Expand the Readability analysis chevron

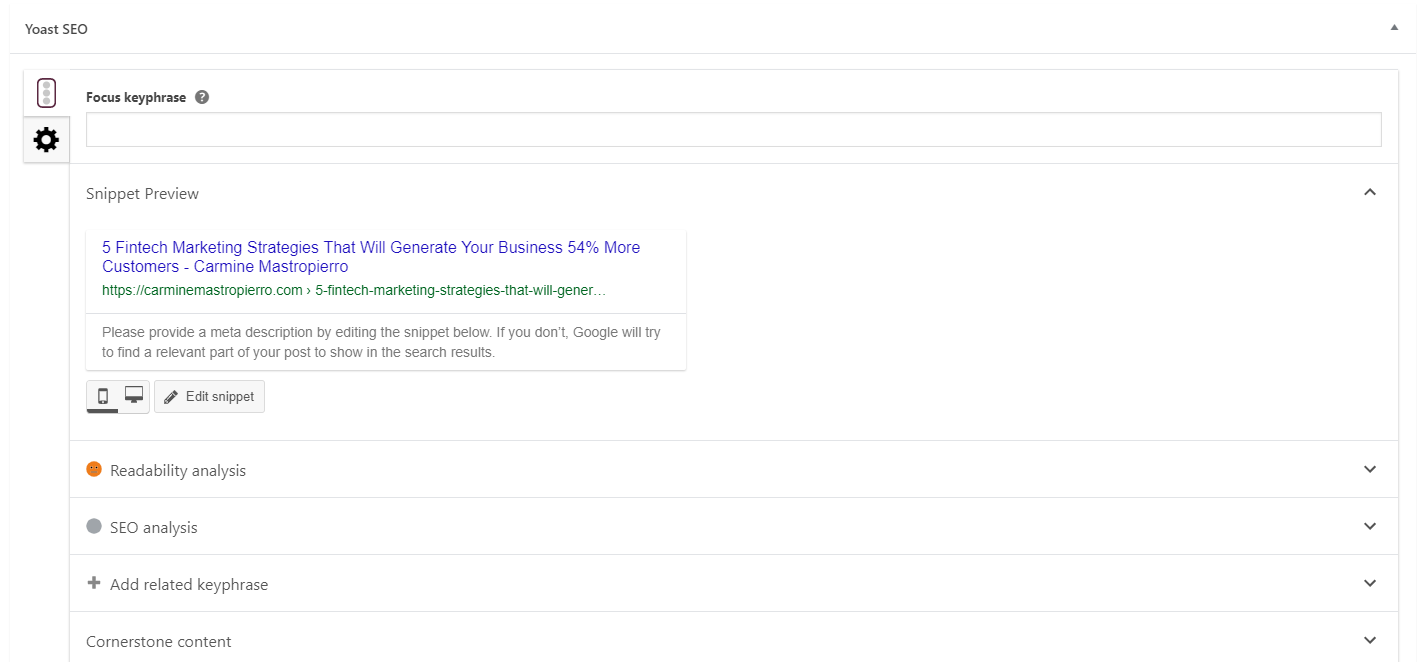1370,469
